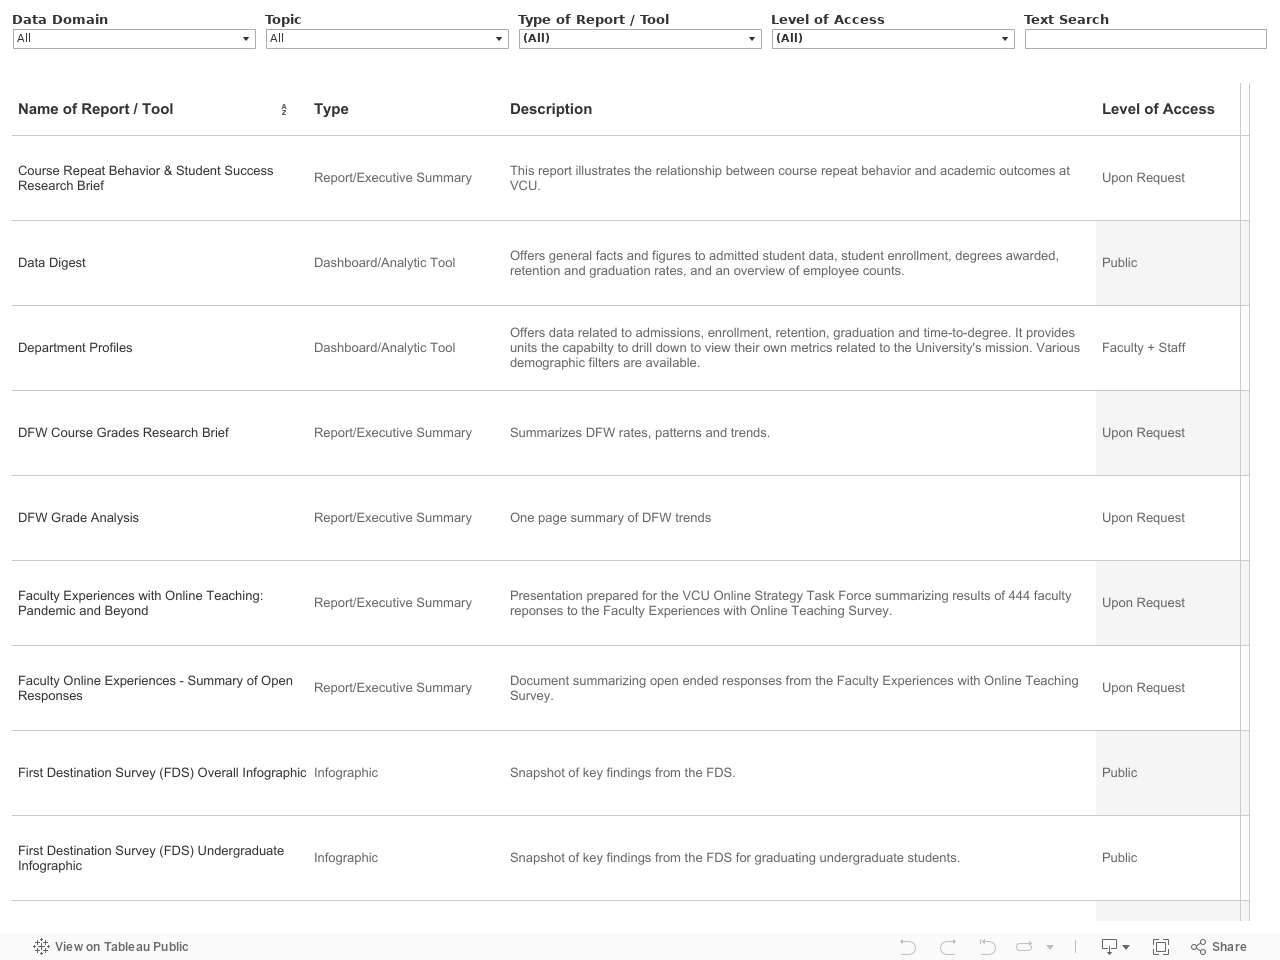
Task: Expand the Level of Access dropdown
Action: click(893, 39)
